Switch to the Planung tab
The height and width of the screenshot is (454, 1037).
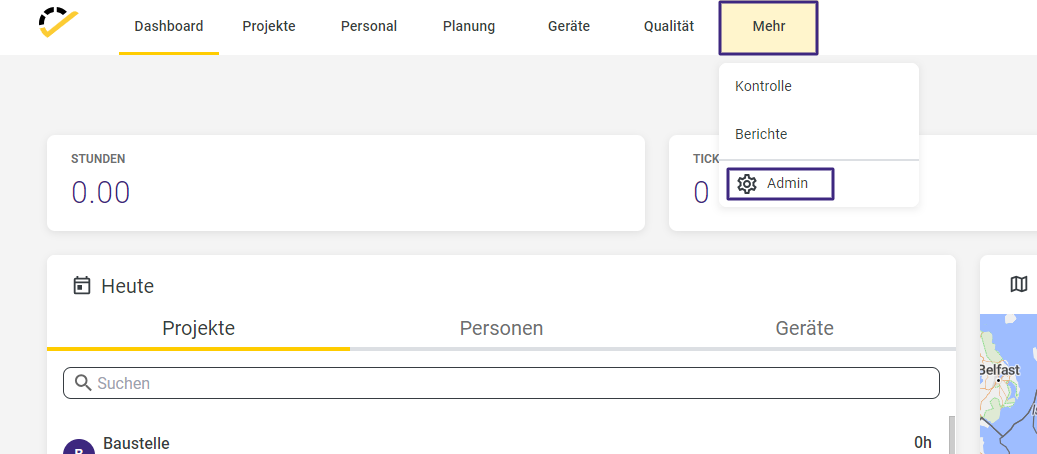[469, 27]
